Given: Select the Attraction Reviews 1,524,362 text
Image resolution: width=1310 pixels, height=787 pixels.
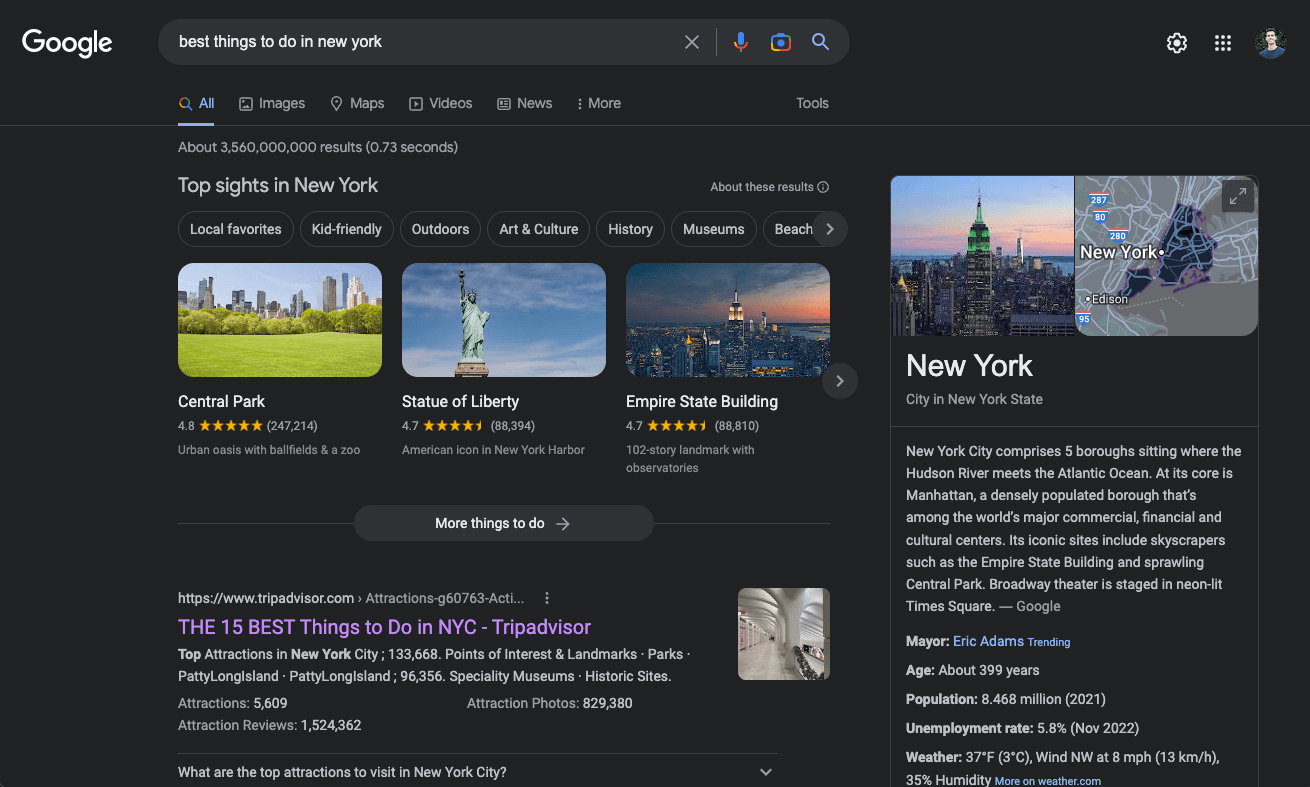Looking at the screenshot, I should coord(270,725).
